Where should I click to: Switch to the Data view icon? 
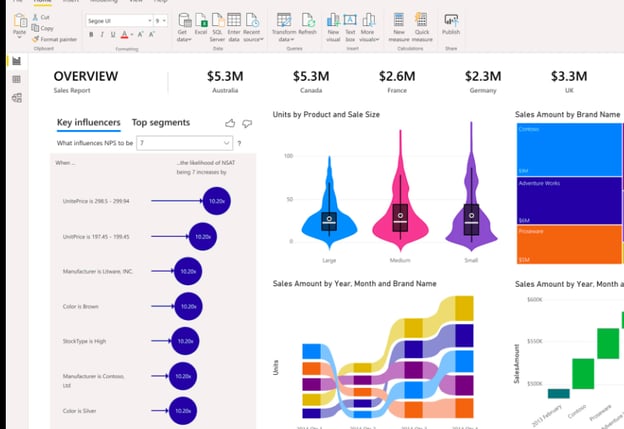pos(16,79)
